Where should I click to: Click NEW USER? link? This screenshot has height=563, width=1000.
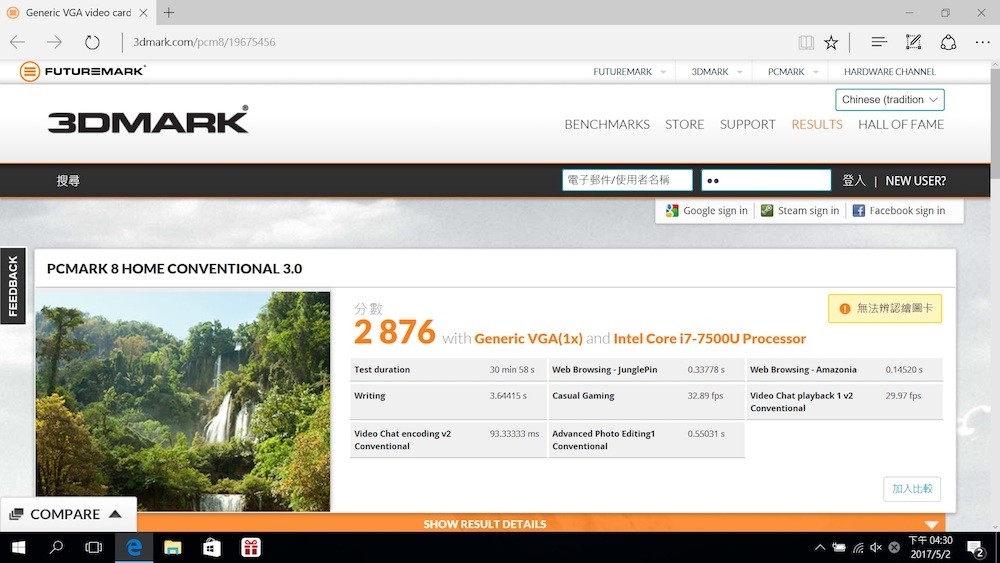(916, 181)
